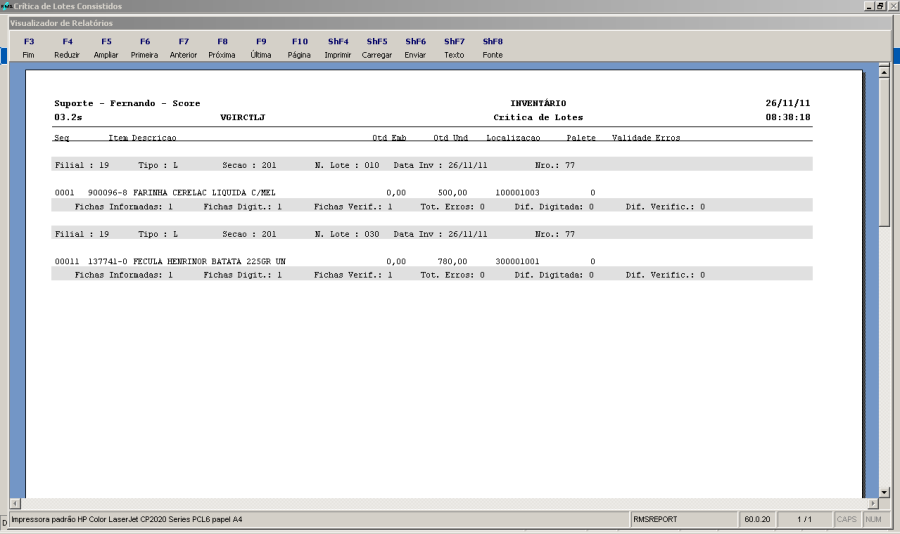
Task: Switch to text view with ShF7 Texto
Action: pos(454,48)
